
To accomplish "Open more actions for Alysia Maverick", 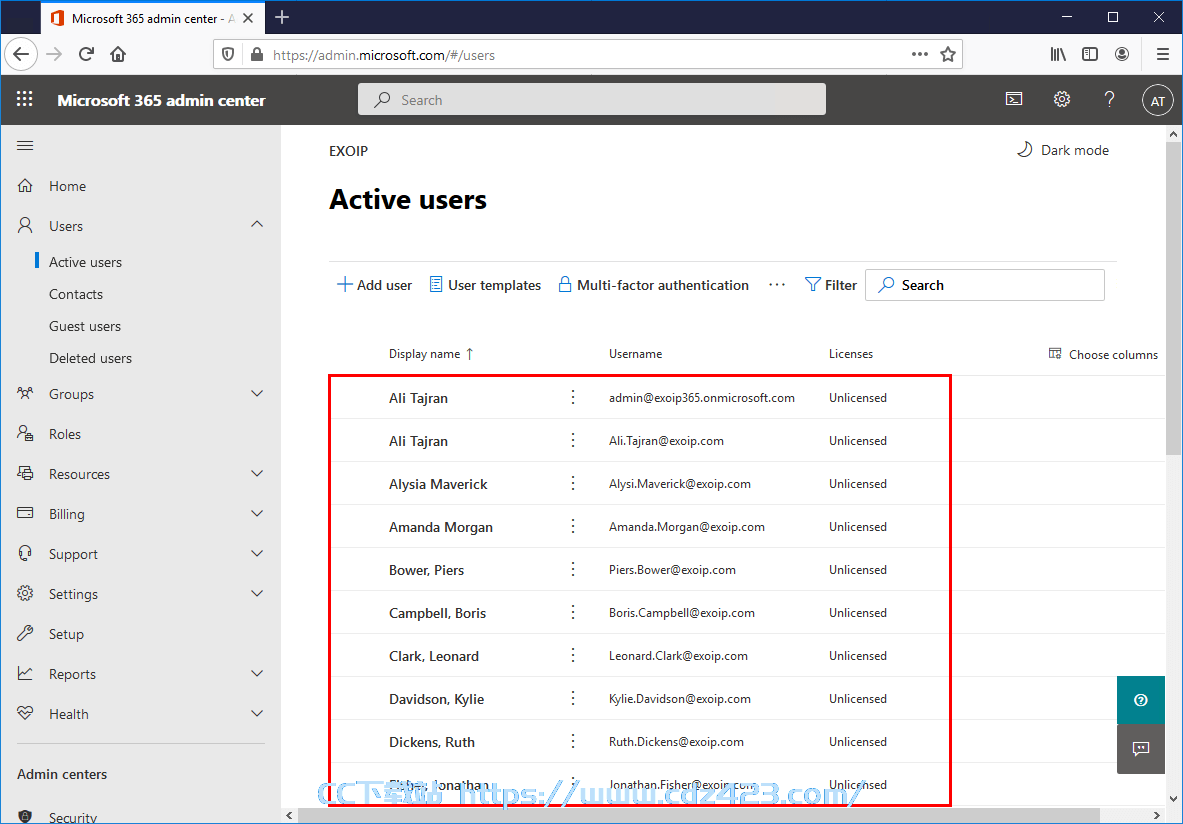I will pyautogui.click(x=573, y=483).
